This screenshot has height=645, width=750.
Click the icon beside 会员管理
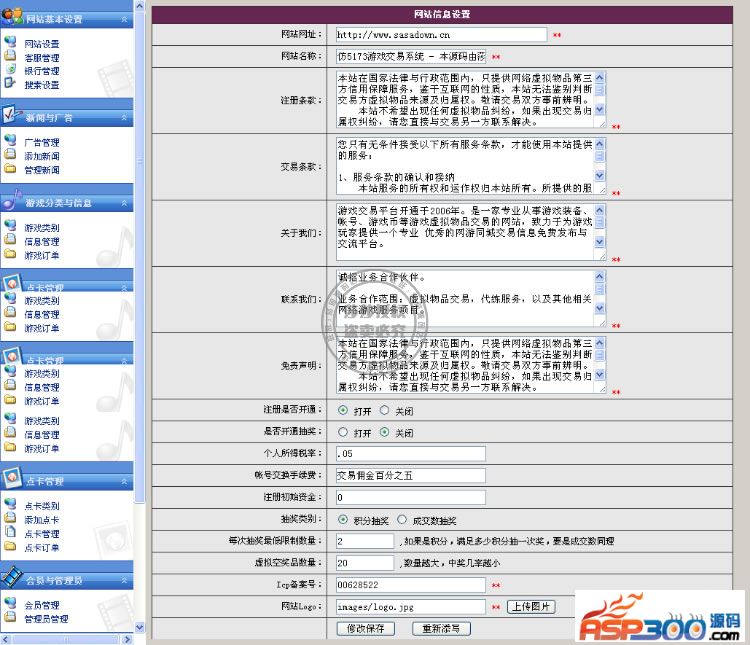tap(11, 603)
